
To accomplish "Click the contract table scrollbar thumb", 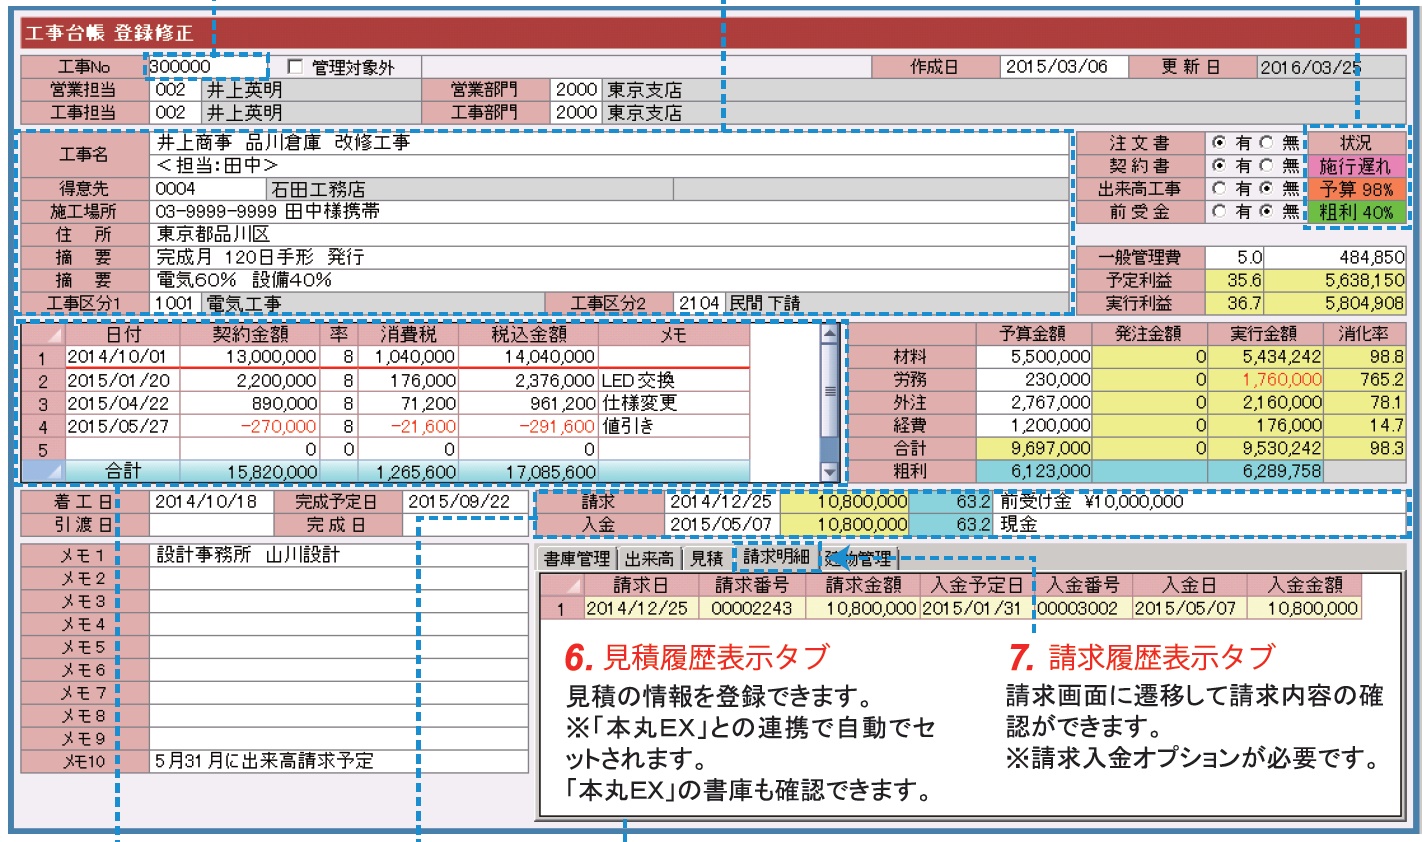I will 829,391.
